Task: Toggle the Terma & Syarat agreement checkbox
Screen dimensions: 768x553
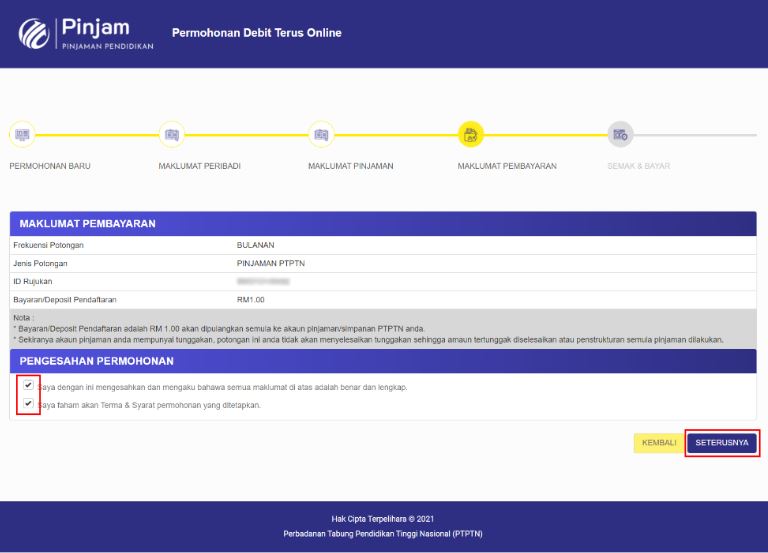Action: pos(28,404)
